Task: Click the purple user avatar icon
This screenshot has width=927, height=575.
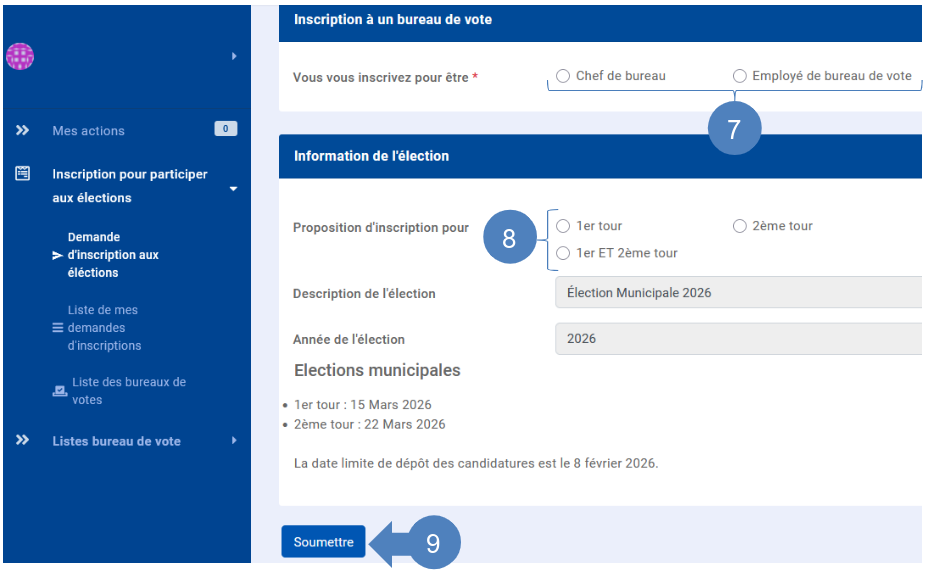Action: click(20, 56)
